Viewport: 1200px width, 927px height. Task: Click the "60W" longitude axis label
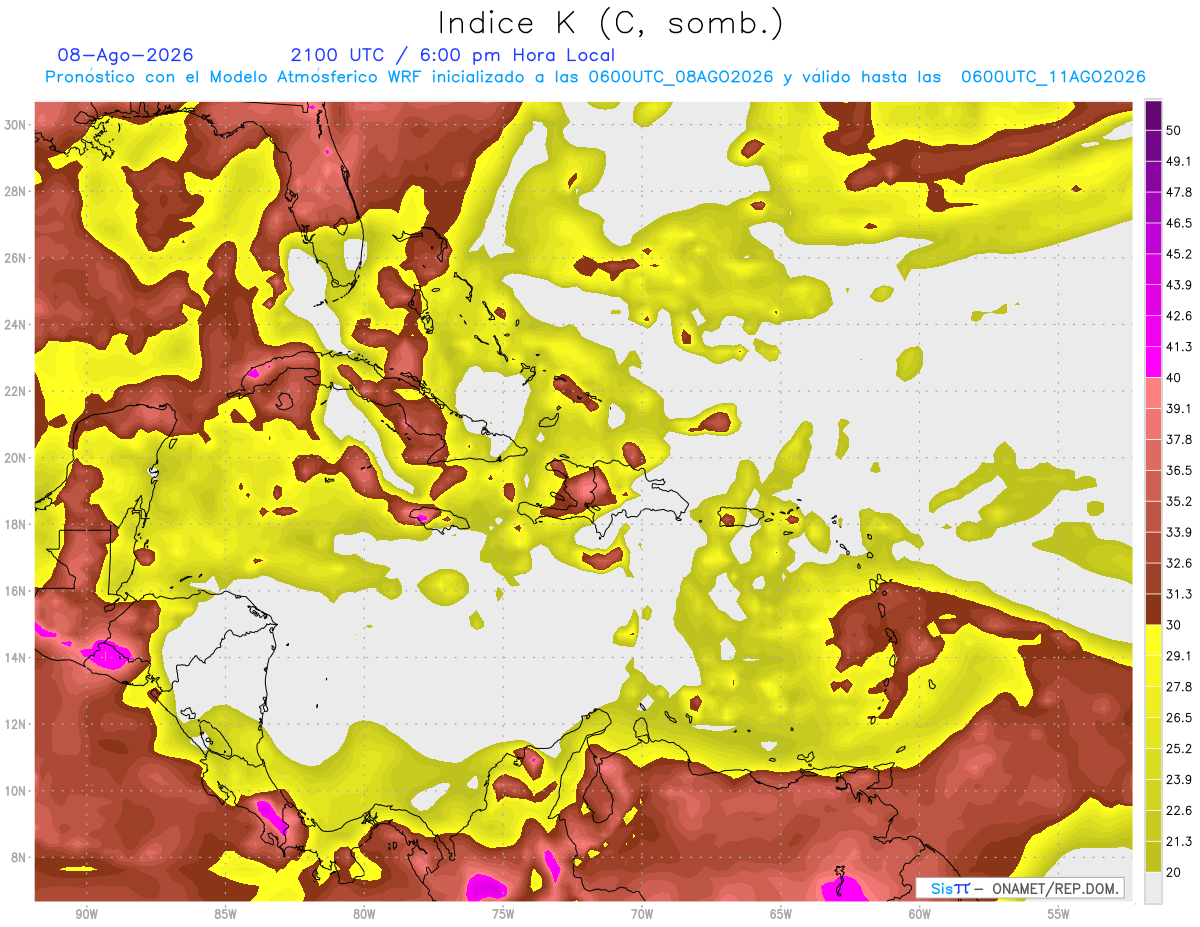(x=920, y=915)
